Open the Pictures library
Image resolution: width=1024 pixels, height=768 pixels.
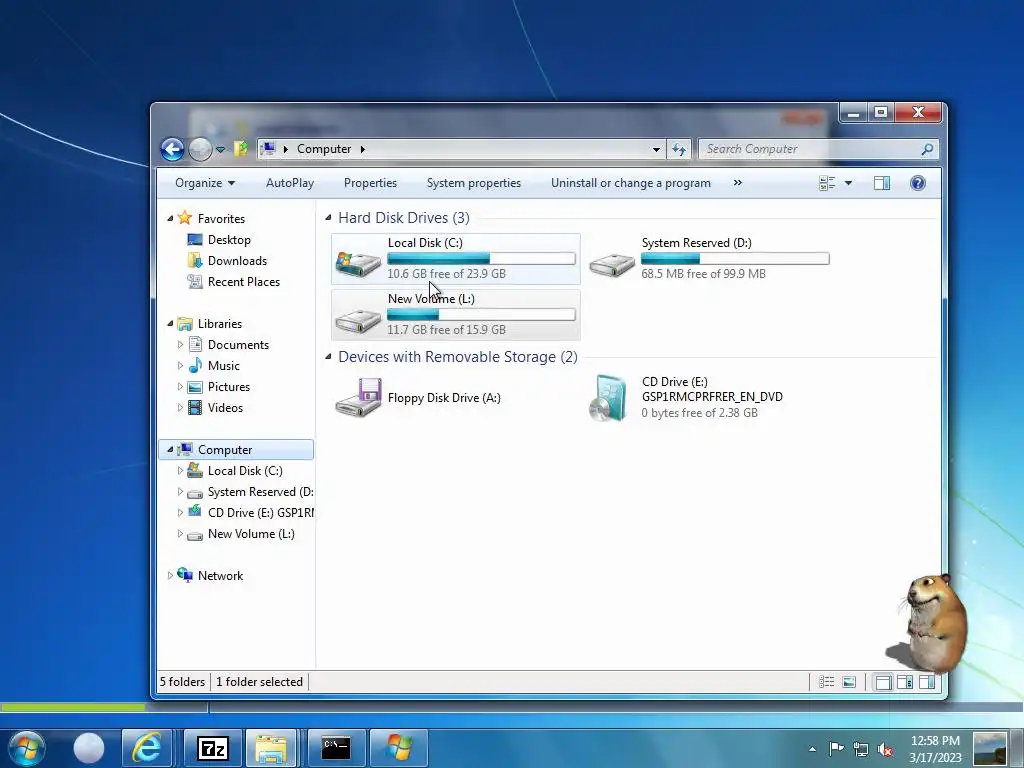(x=229, y=387)
